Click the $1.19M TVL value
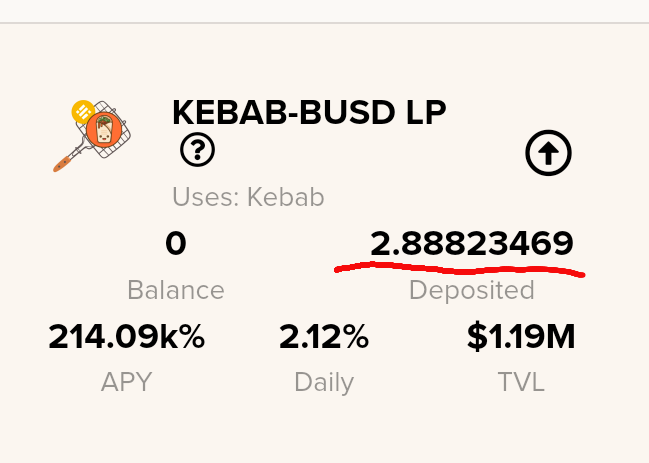The height and width of the screenshot is (463, 649). (x=521, y=336)
